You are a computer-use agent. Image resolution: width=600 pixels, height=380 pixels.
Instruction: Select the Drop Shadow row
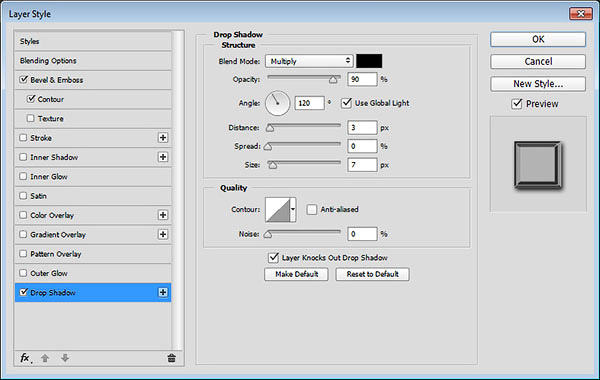(93, 292)
